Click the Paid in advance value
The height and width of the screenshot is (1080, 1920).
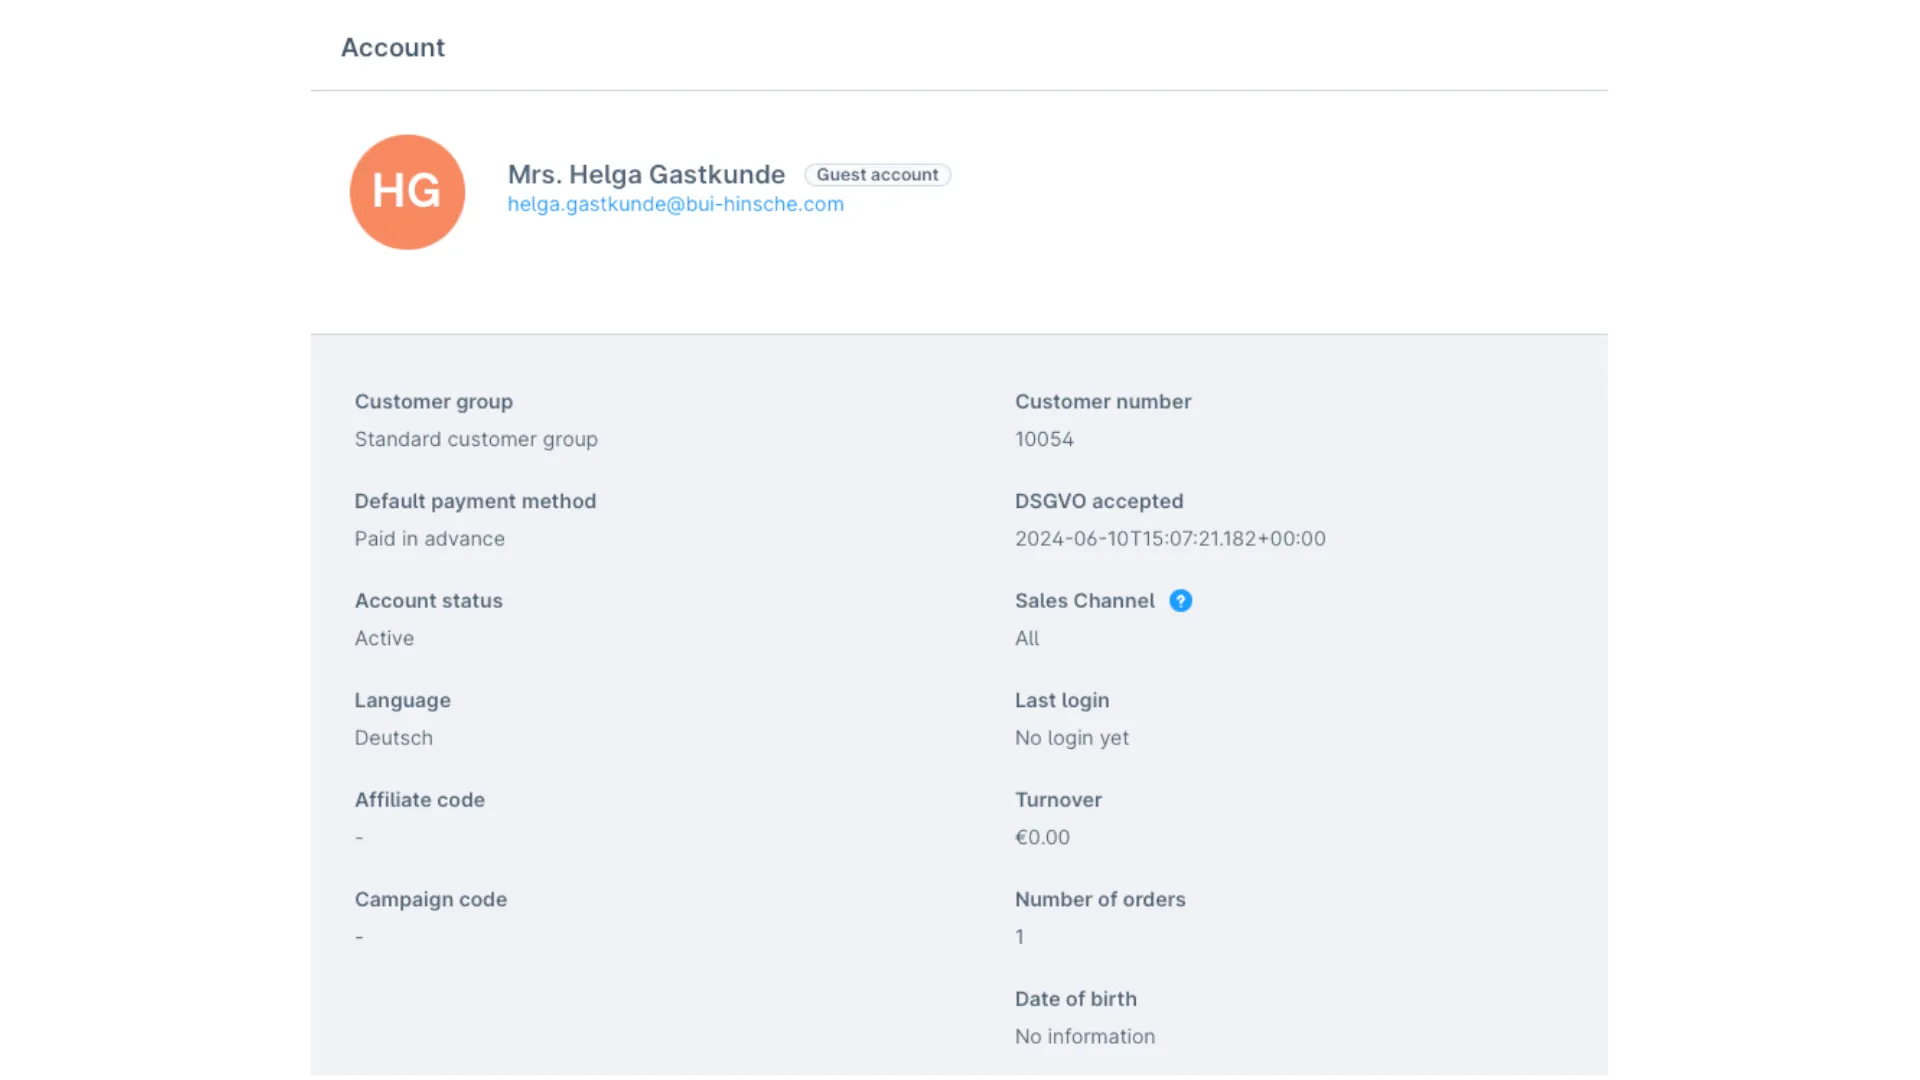click(429, 539)
